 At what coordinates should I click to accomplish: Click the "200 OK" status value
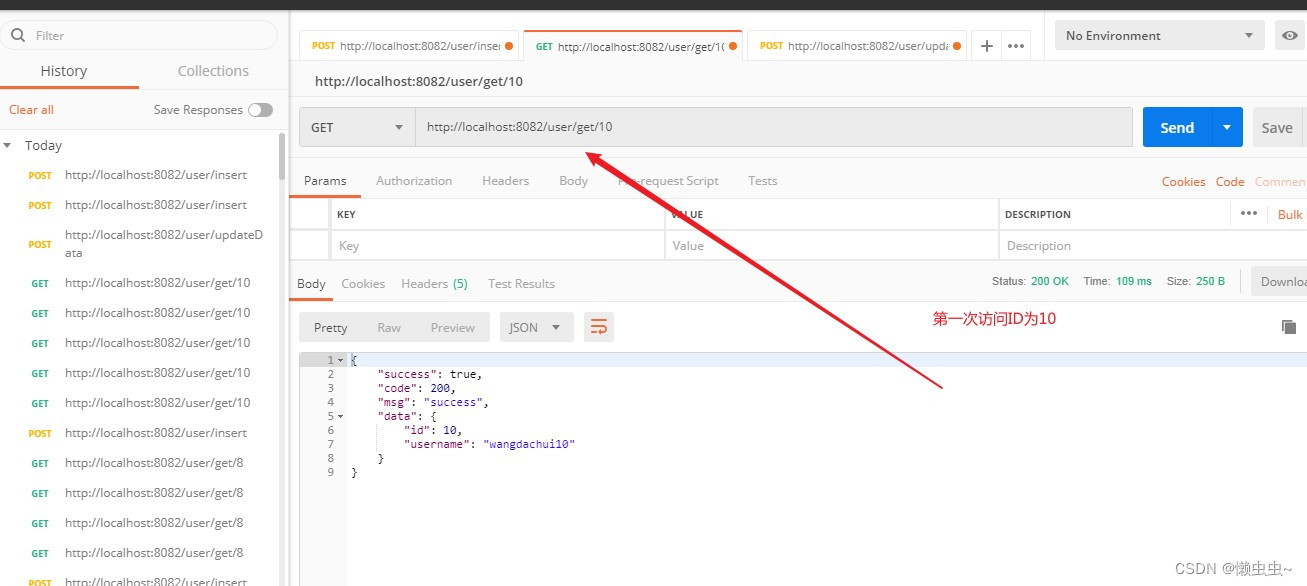pyautogui.click(x=1050, y=281)
